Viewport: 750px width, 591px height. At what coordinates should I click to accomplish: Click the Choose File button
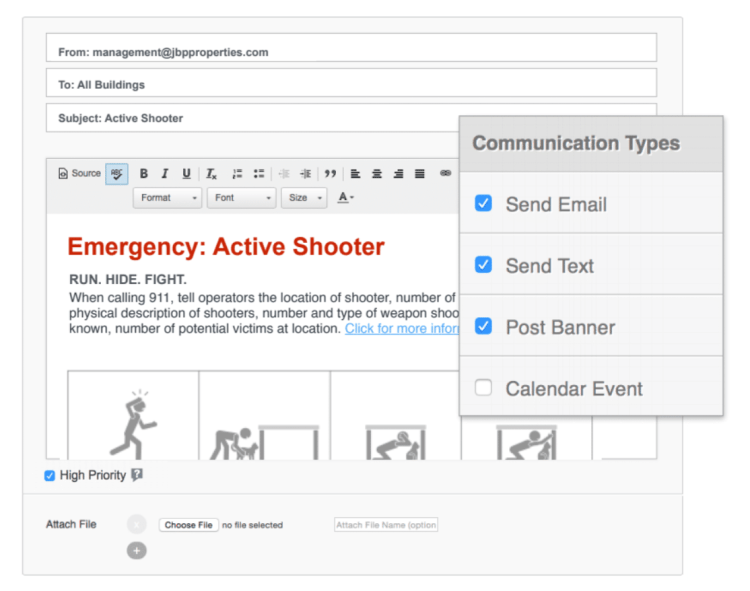pos(188,525)
